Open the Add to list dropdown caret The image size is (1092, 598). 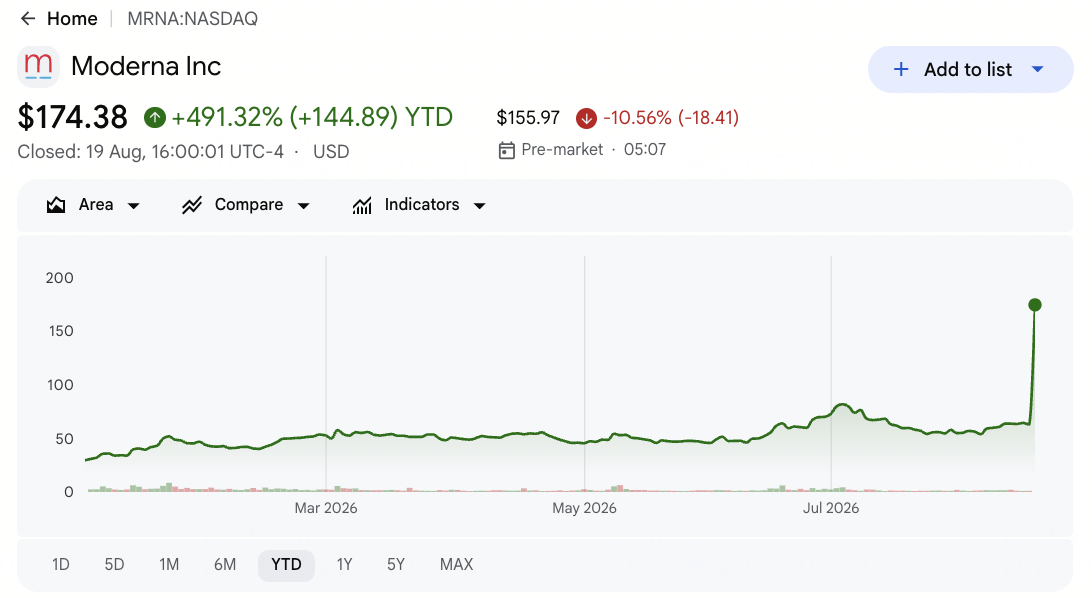tap(1037, 70)
